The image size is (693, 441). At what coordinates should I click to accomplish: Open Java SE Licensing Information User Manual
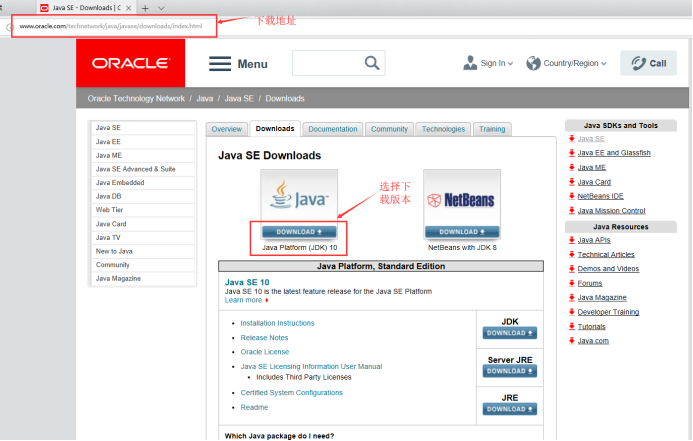(x=311, y=367)
